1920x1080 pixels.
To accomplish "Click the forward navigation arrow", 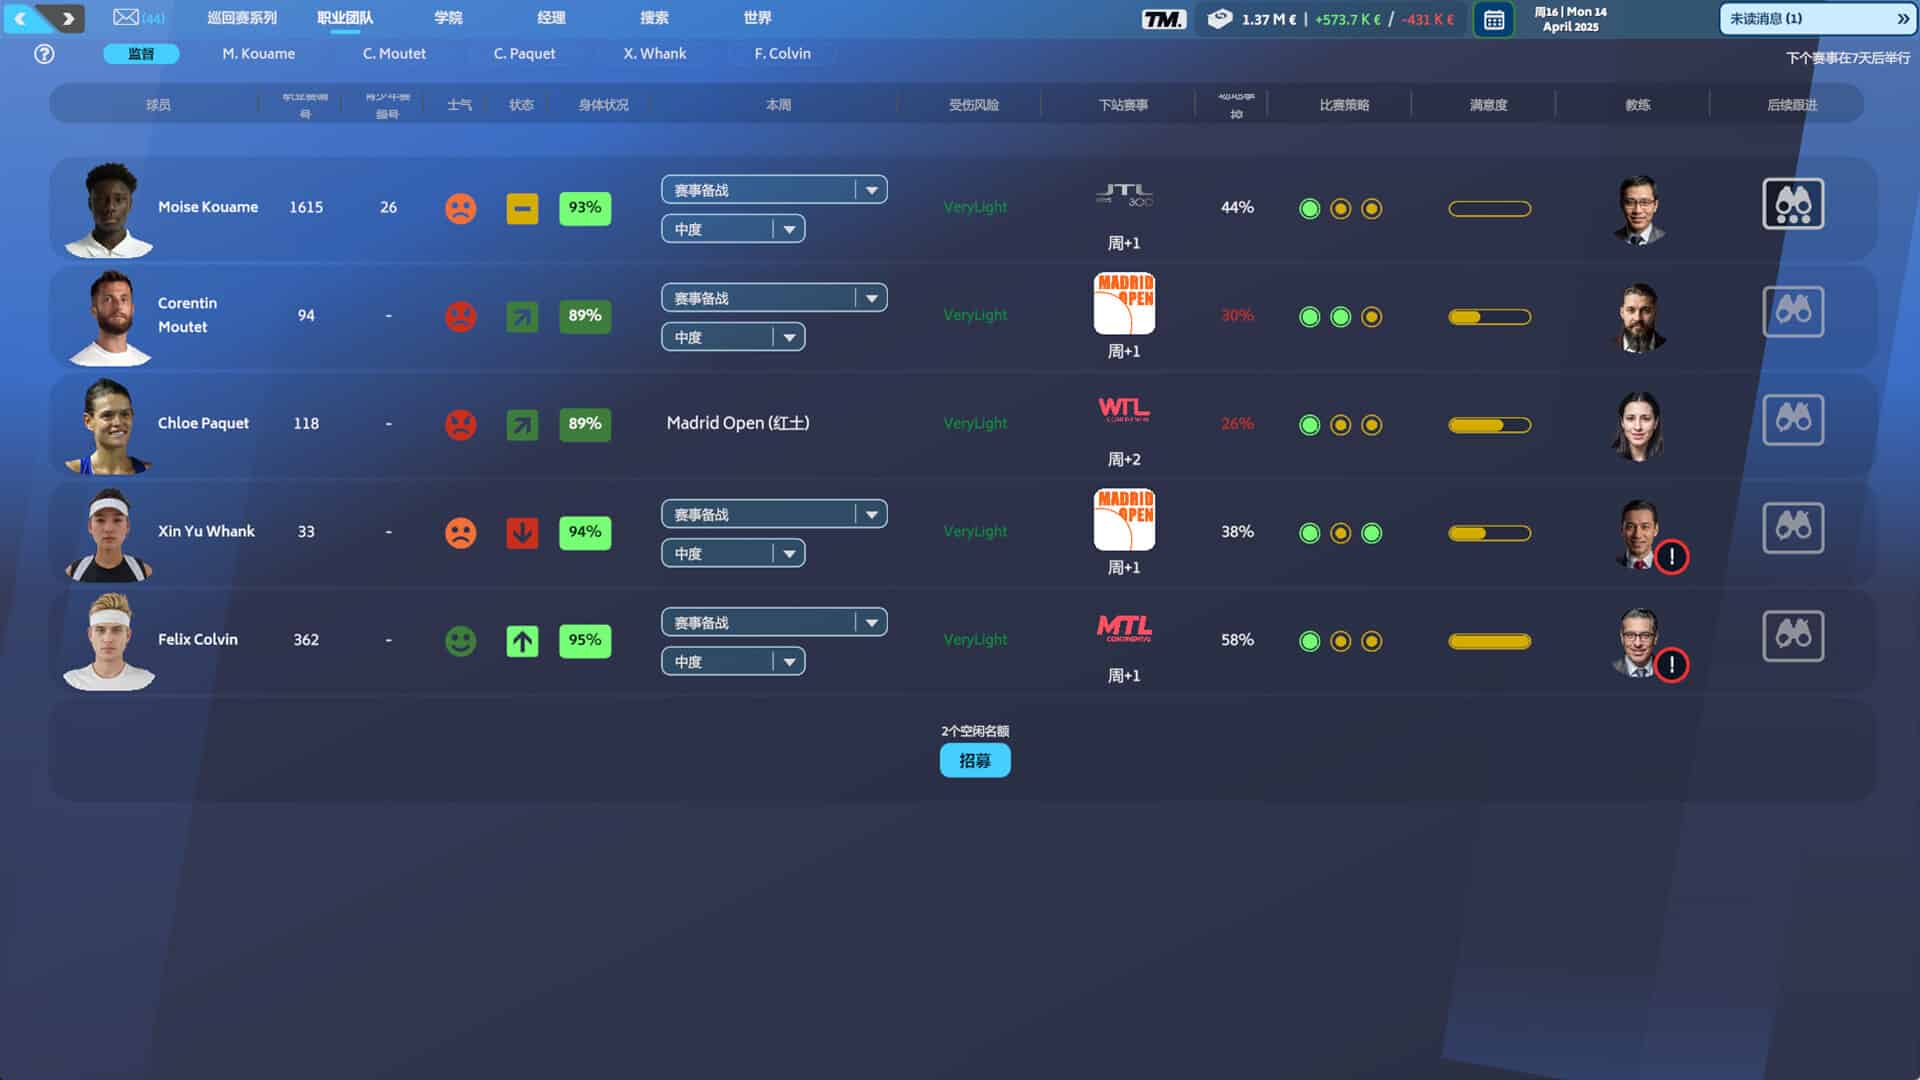I will [68, 18].
